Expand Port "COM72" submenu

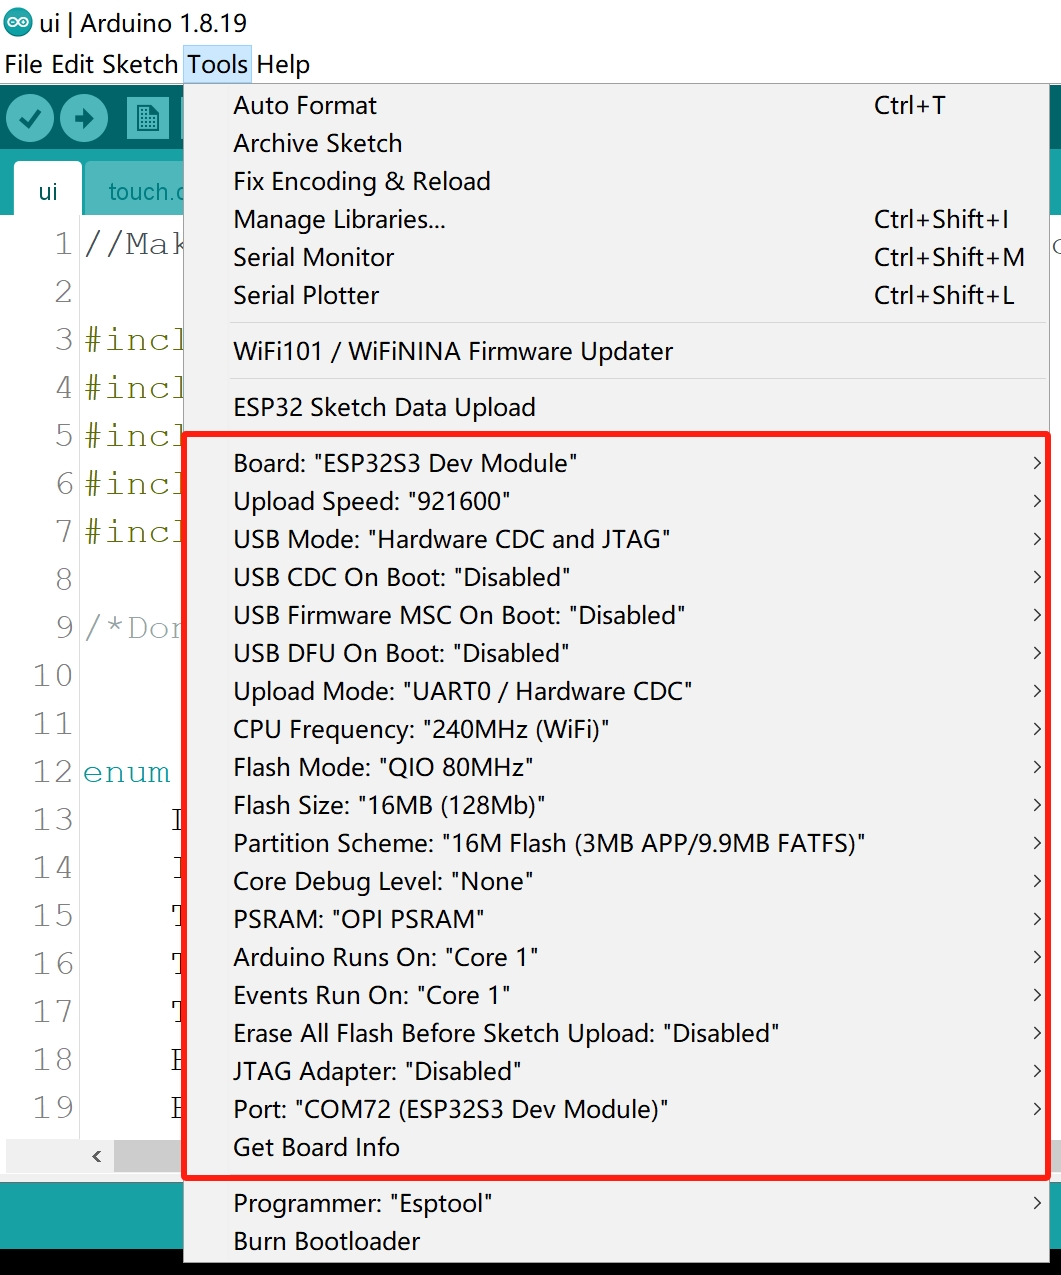[616, 1109]
